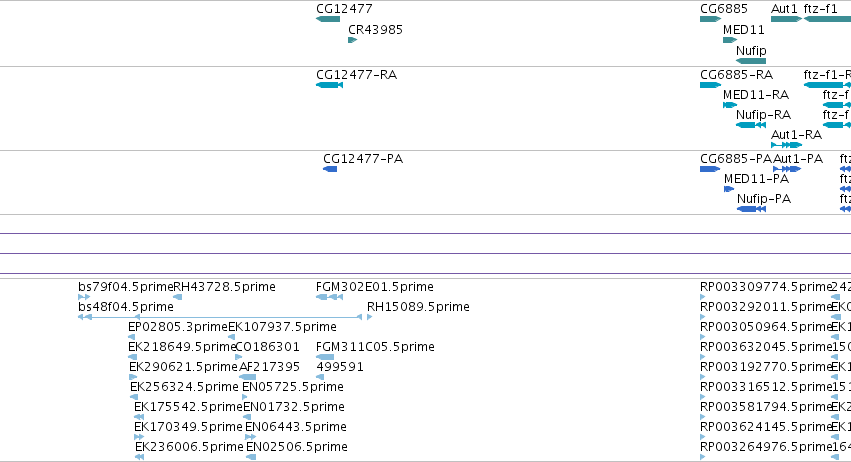Click the AF217395 cDNA feature bar
Image resolution: width=851 pixels, height=462 pixels.
click(x=247, y=377)
